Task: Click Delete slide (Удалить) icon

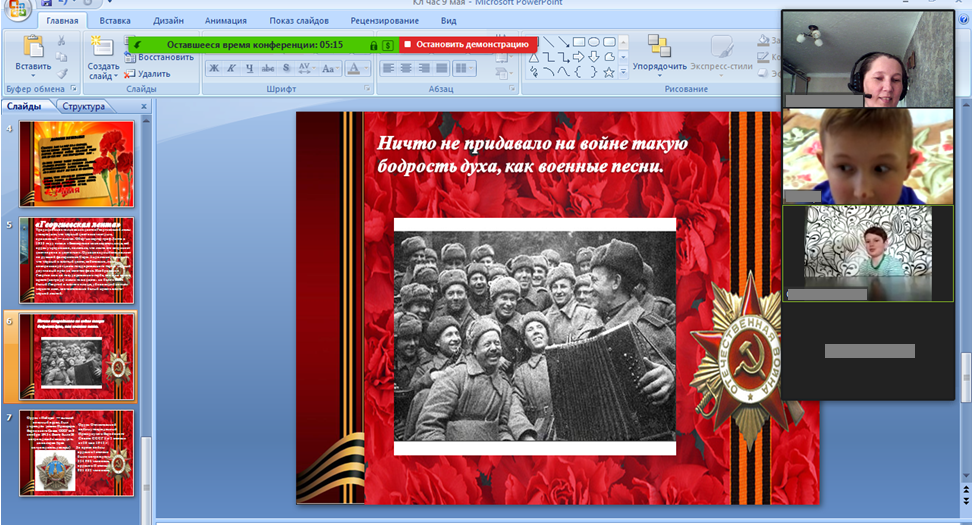Action: [x=146, y=73]
